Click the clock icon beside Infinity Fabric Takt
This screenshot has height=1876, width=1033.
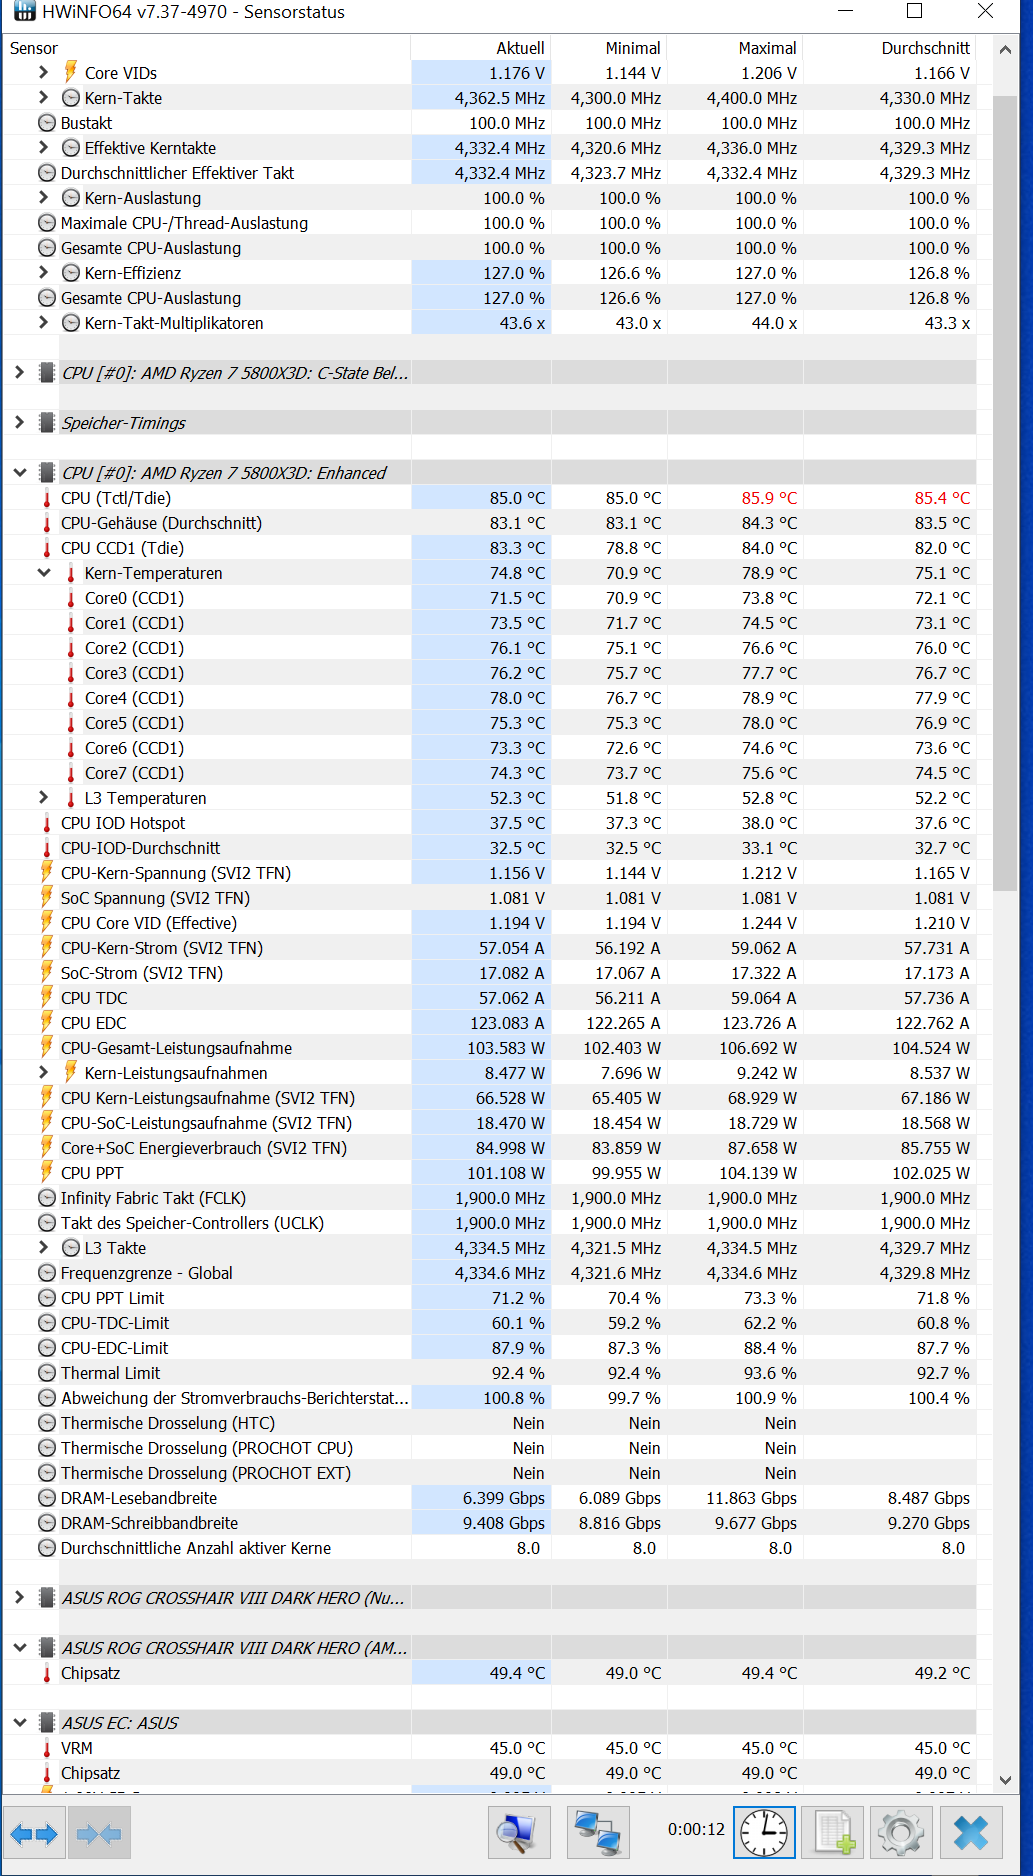pos(47,1198)
